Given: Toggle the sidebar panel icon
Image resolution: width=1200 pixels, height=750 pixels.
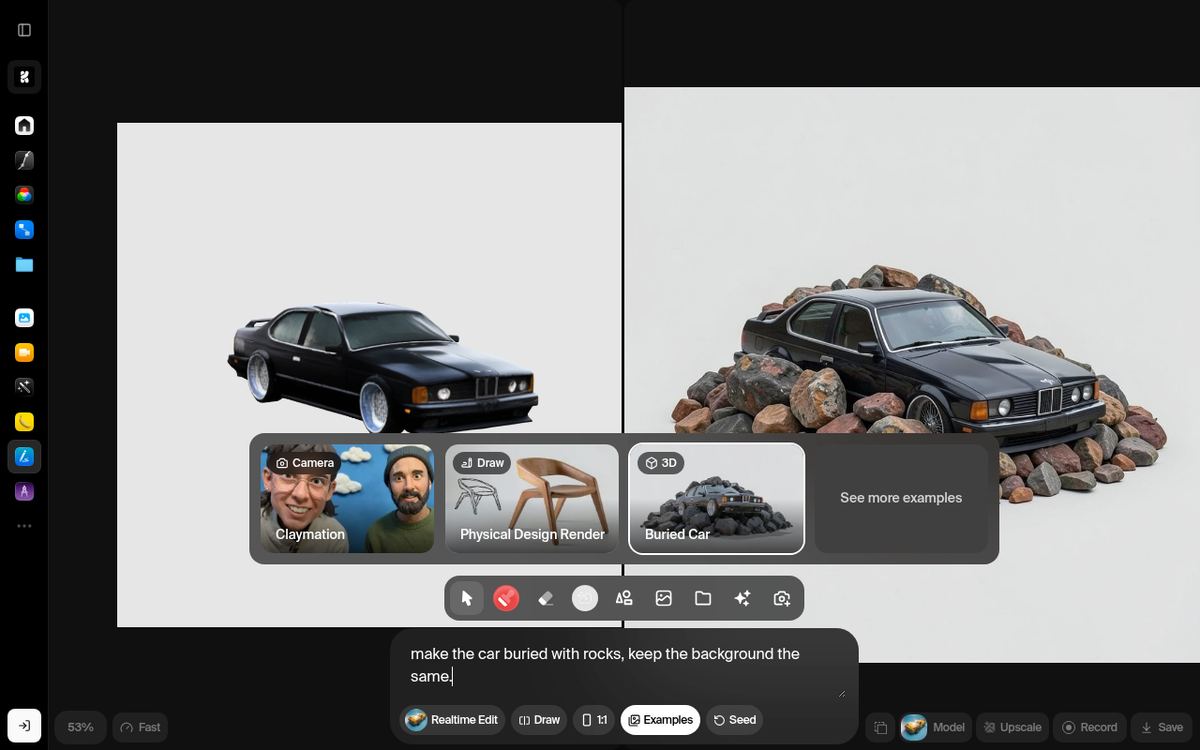Looking at the screenshot, I should [x=24, y=30].
